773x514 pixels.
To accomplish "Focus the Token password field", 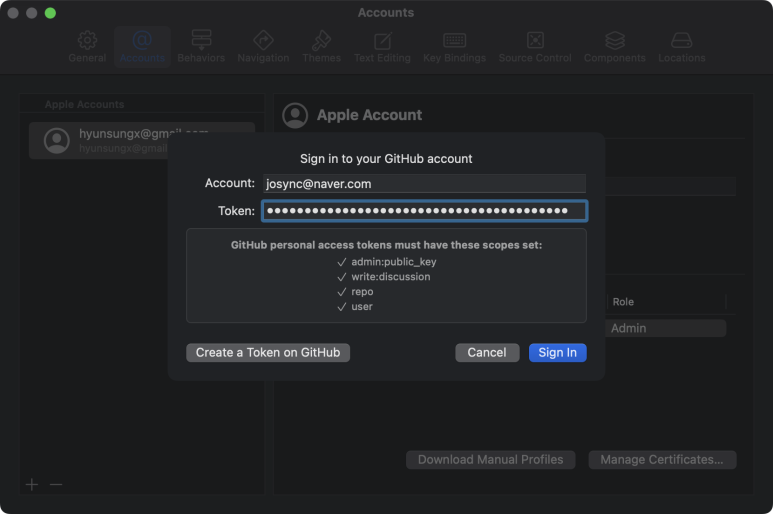I will pyautogui.click(x=424, y=211).
